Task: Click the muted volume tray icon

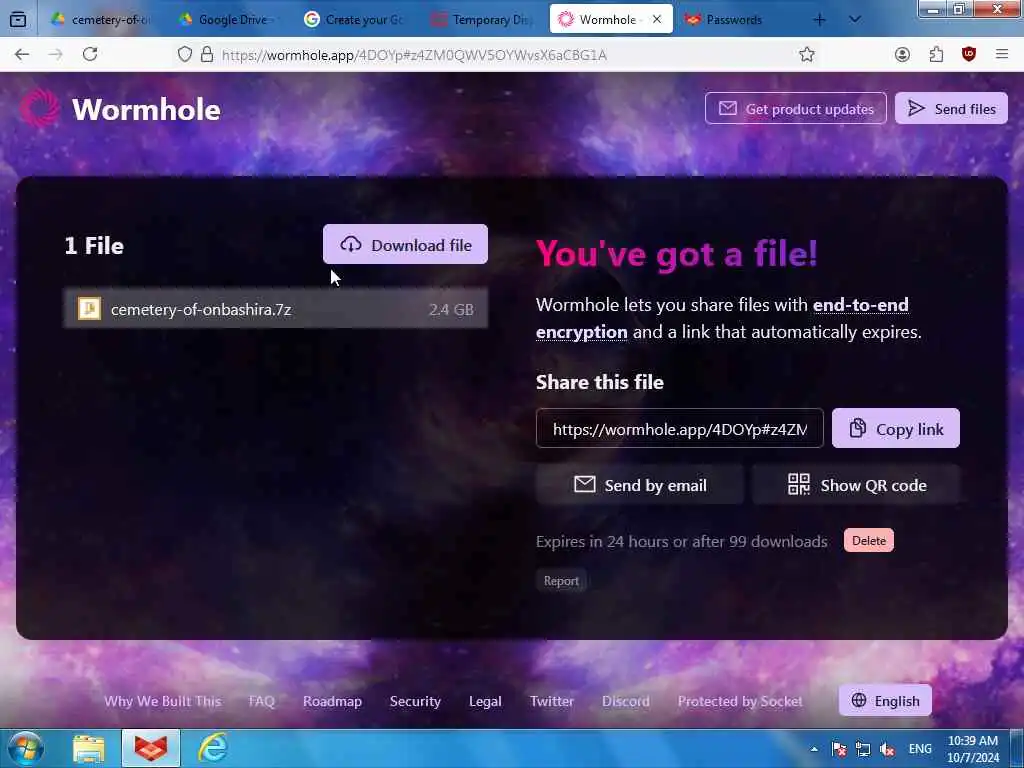Action: coord(887,749)
